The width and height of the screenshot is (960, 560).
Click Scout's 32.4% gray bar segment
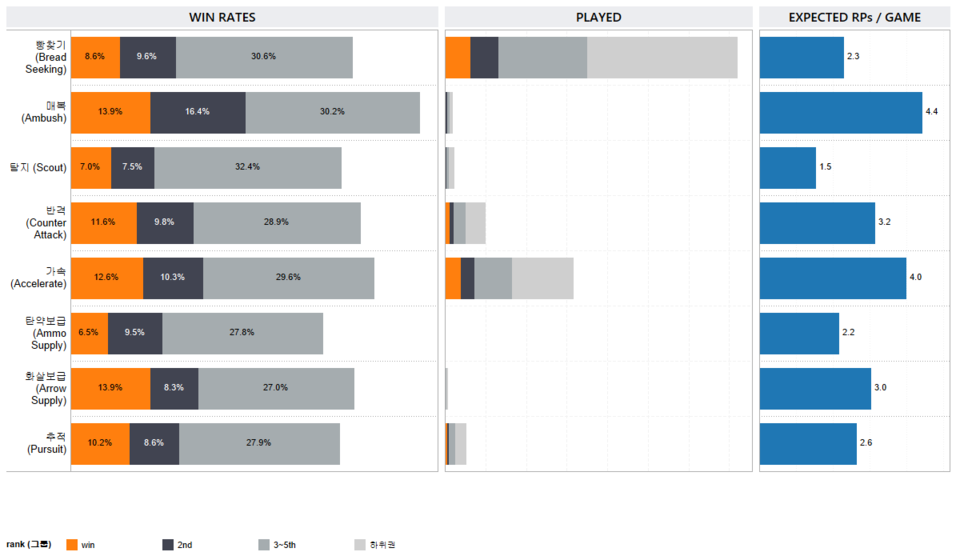point(247,167)
